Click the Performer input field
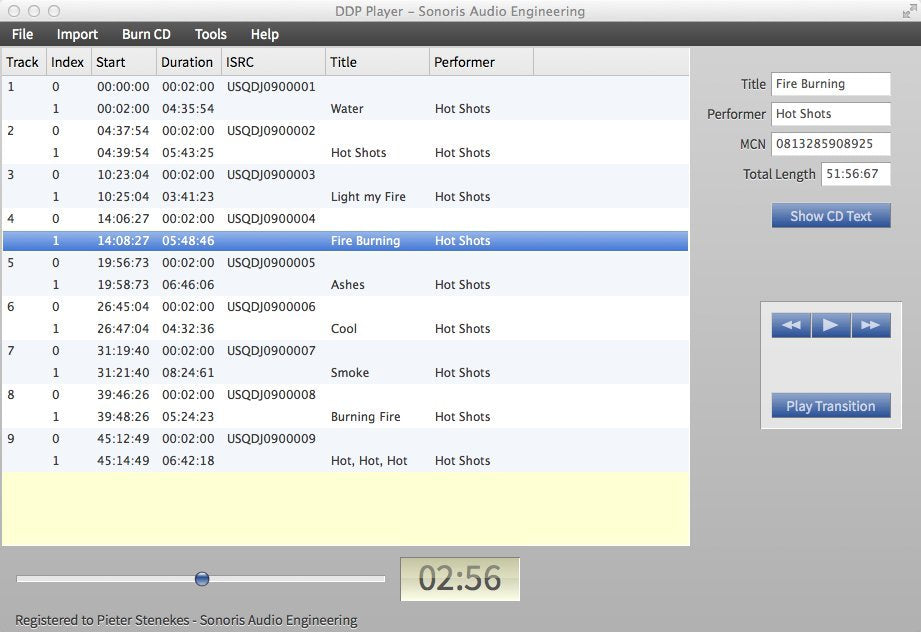 tap(830, 114)
